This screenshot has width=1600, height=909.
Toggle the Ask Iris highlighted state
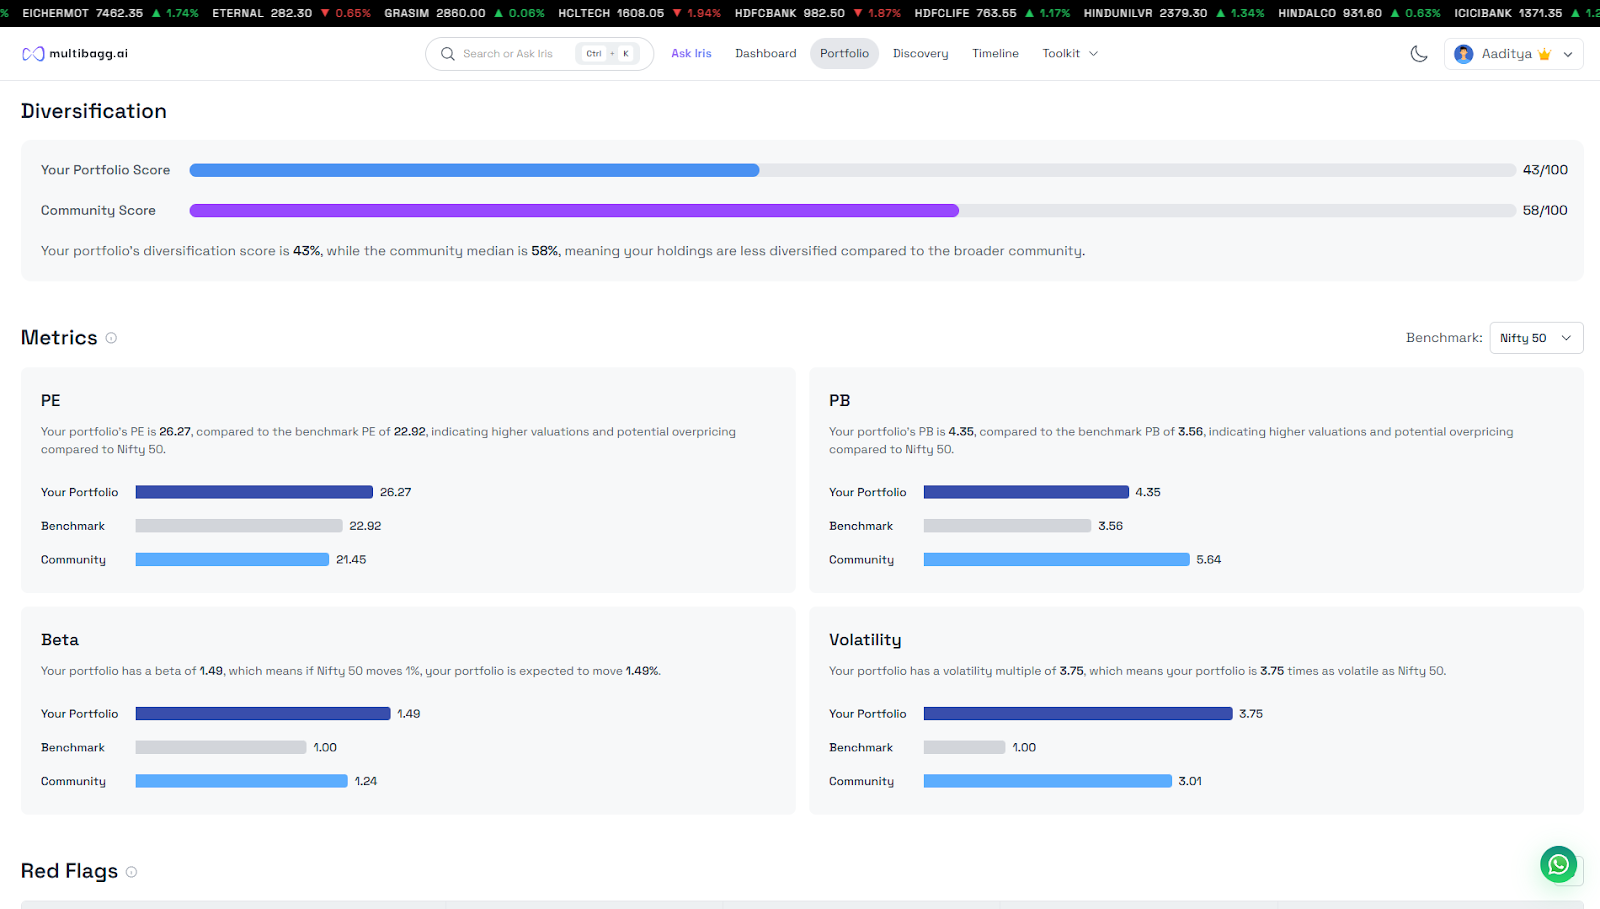click(x=691, y=53)
